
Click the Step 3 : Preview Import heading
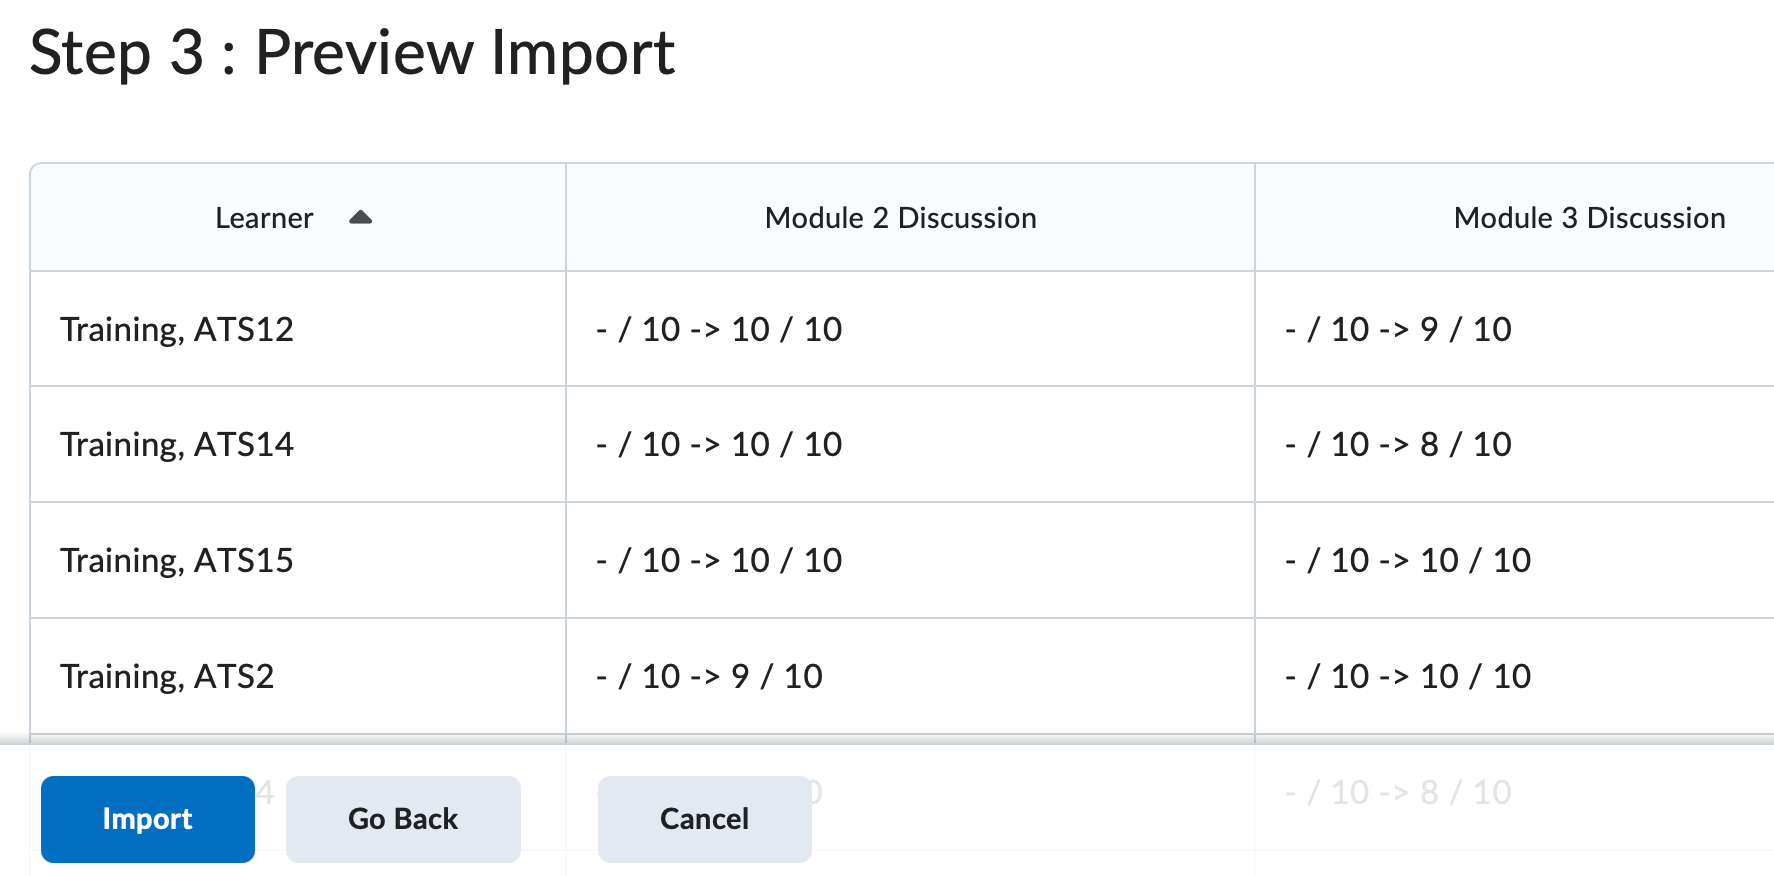352,54
